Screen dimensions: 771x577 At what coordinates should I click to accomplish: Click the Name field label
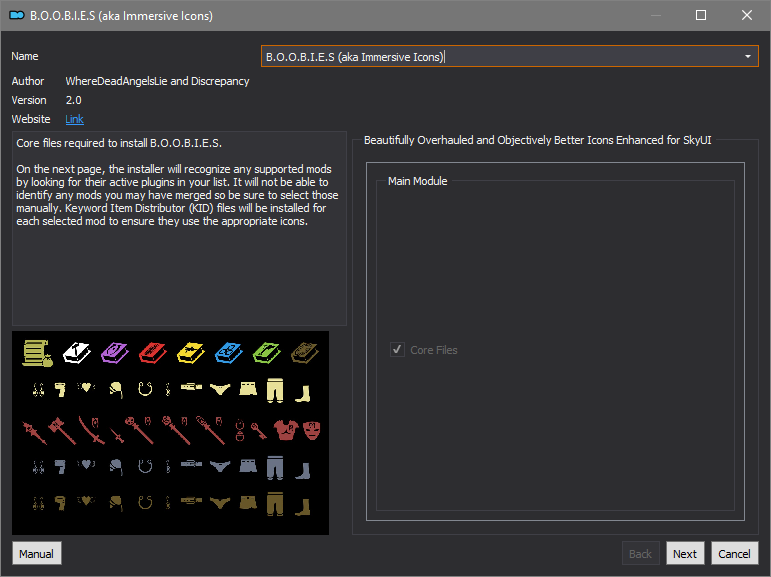25,56
